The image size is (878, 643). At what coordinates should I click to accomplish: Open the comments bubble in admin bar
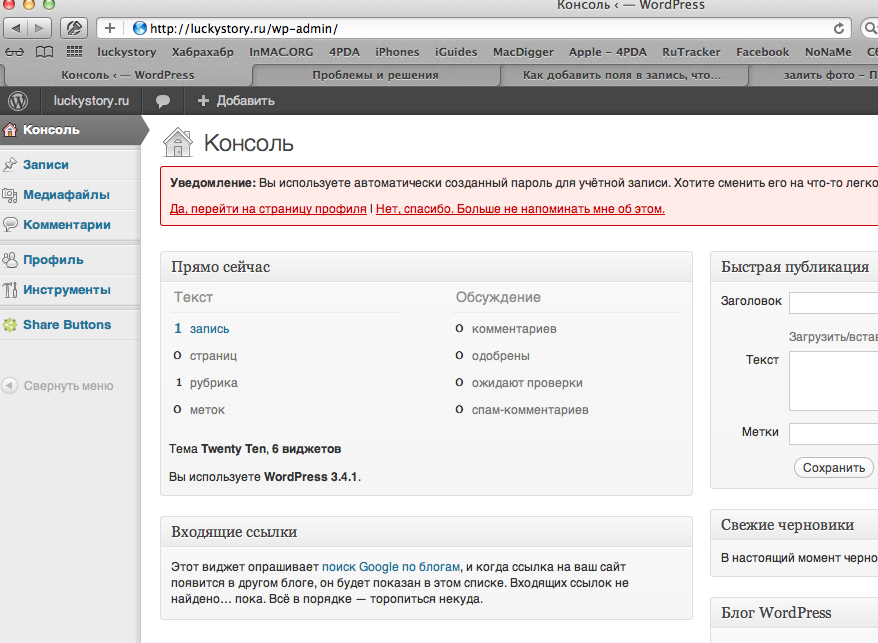[163, 101]
